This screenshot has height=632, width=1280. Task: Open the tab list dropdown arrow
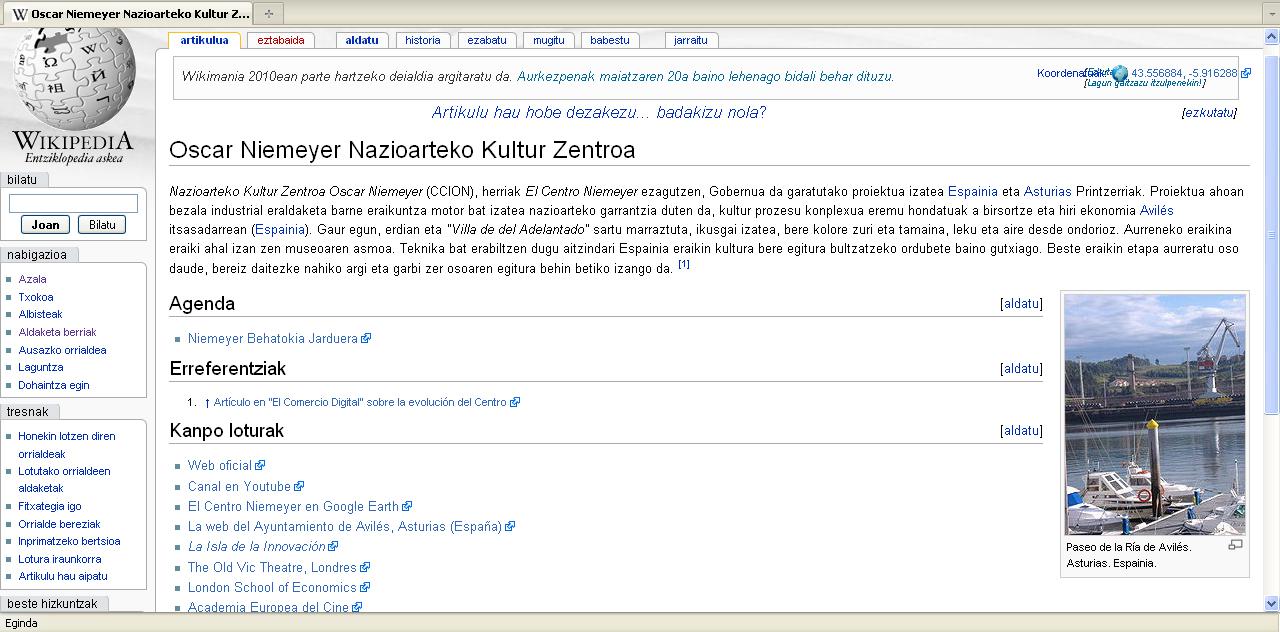pos(1271,13)
